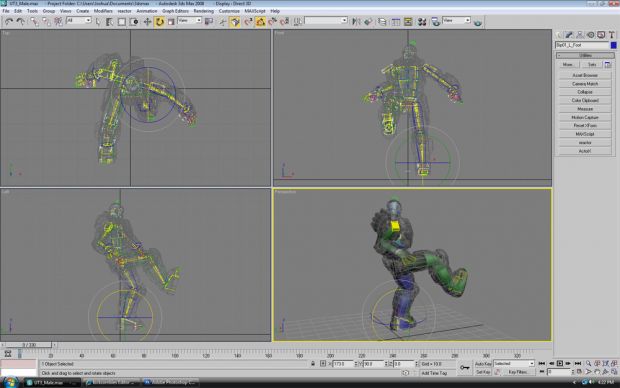Activate the Select and Move tool
The image size is (620, 388).
[147, 22]
